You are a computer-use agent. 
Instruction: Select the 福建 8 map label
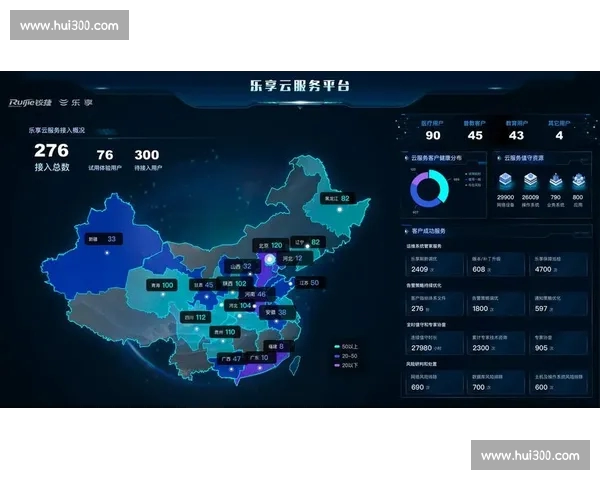(279, 346)
